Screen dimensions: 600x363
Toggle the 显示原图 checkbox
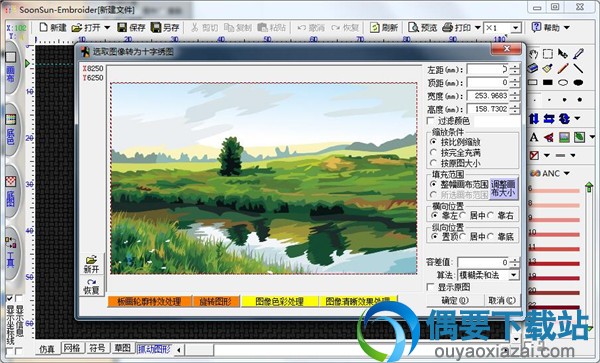pyautogui.click(x=431, y=287)
